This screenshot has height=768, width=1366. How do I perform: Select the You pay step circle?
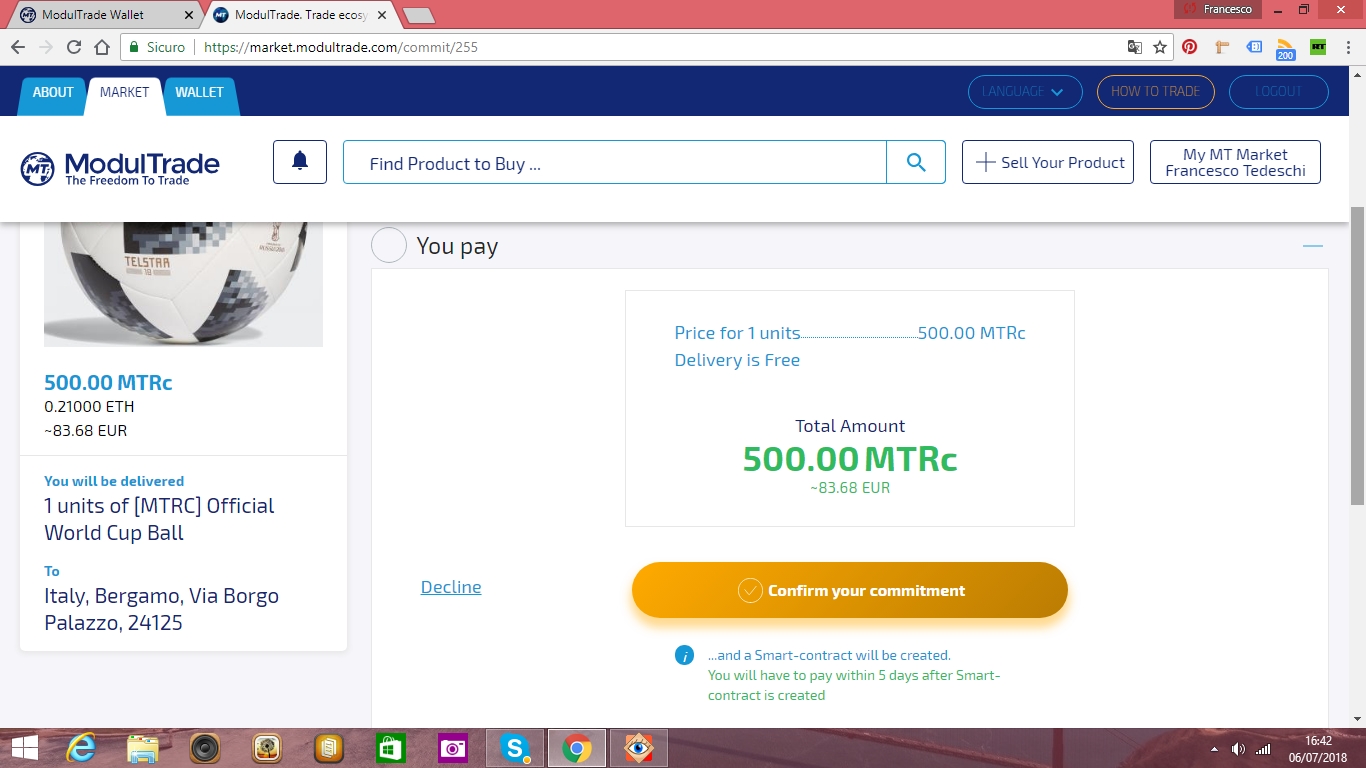click(389, 245)
